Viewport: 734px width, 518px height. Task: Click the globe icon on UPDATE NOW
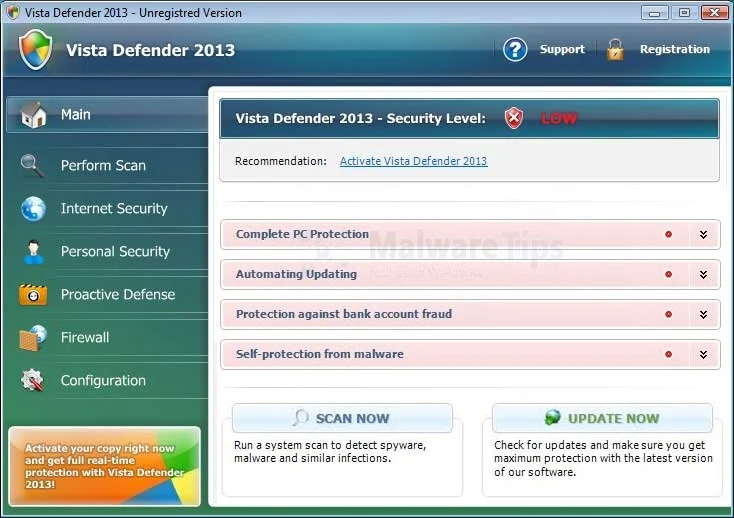coord(552,417)
